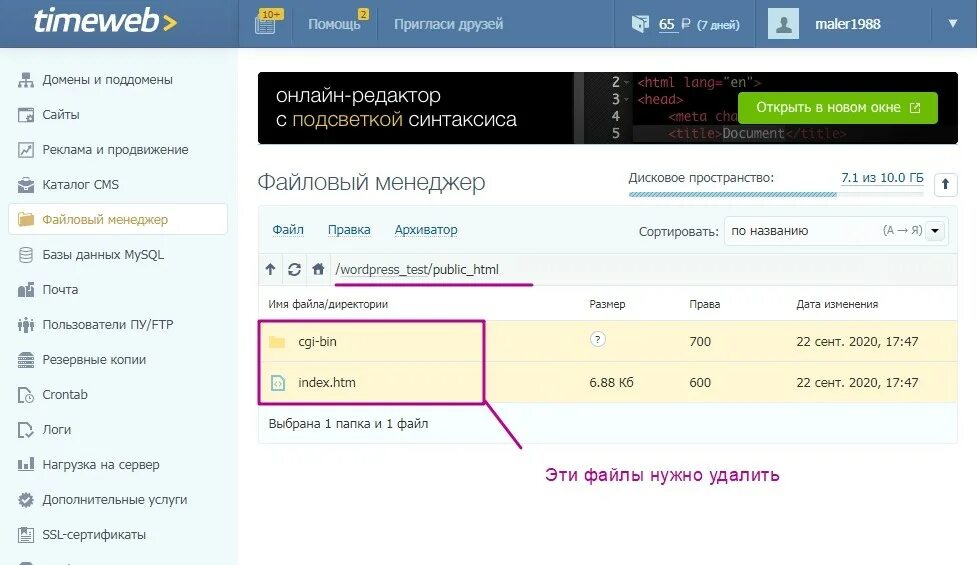Viewport: 977px width, 565px height.
Task: Go up one directory level arrow
Action: pyautogui.click(x=270, y=269)
